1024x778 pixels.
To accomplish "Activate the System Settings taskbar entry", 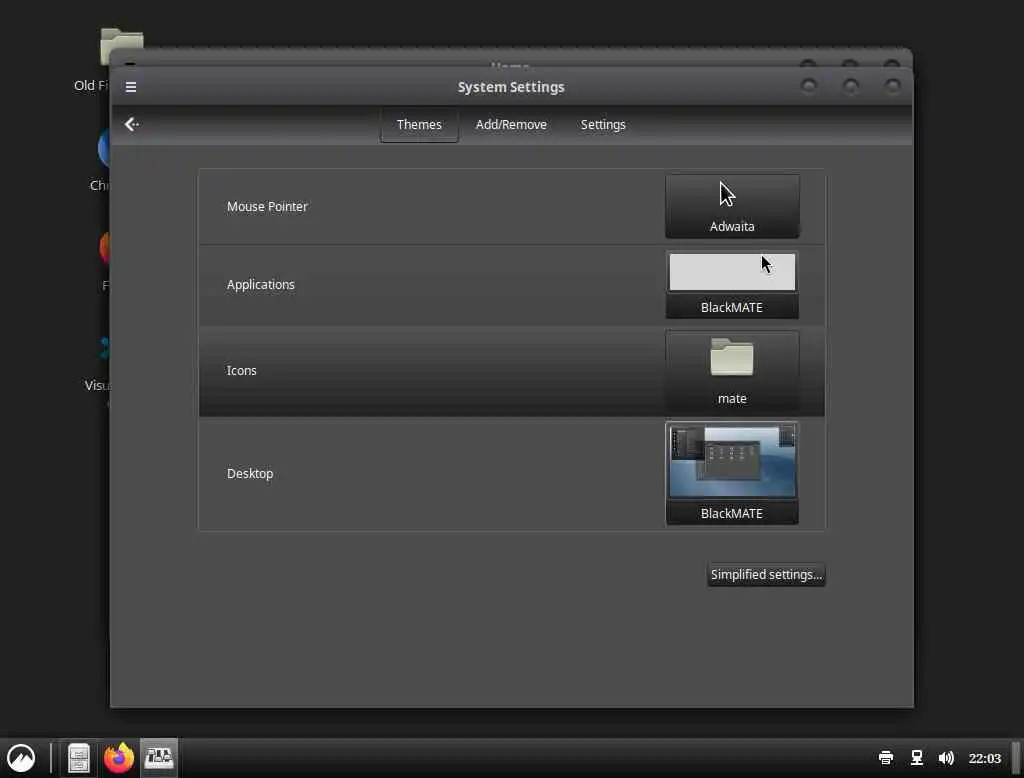I will [x=159, y=758].
